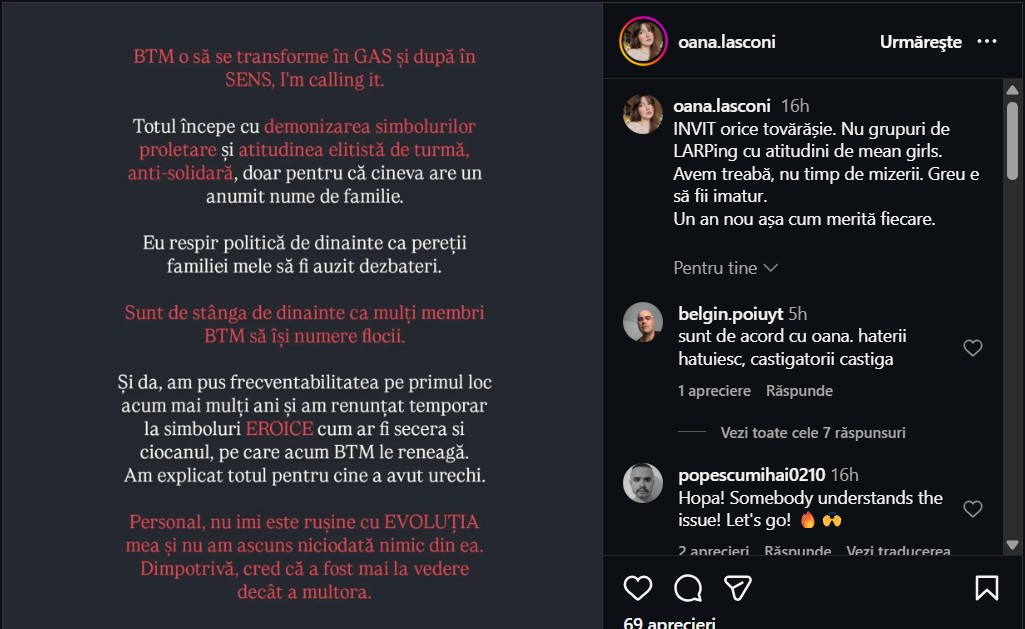Open the oana.lasconi username in the header

727,42
